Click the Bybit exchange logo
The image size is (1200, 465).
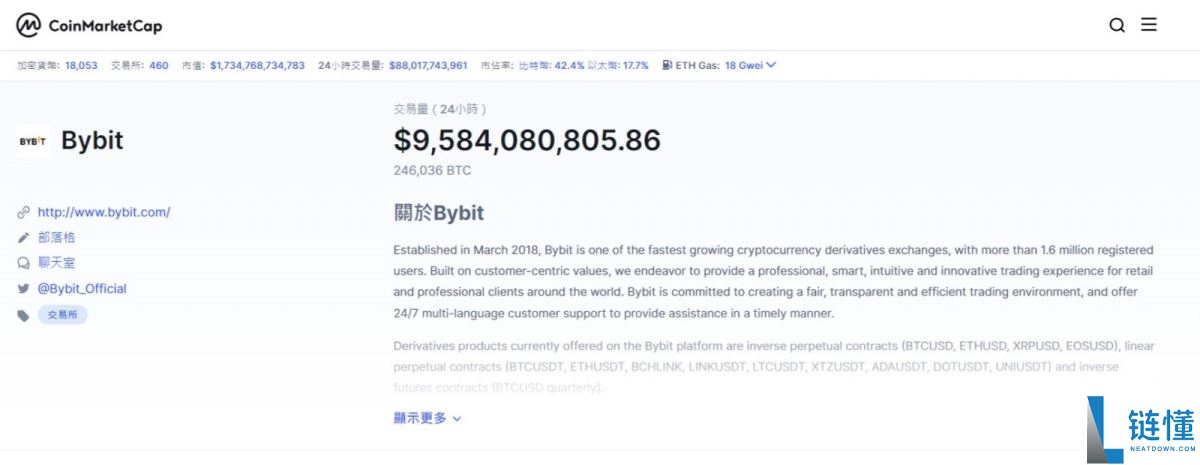point(33,141)
